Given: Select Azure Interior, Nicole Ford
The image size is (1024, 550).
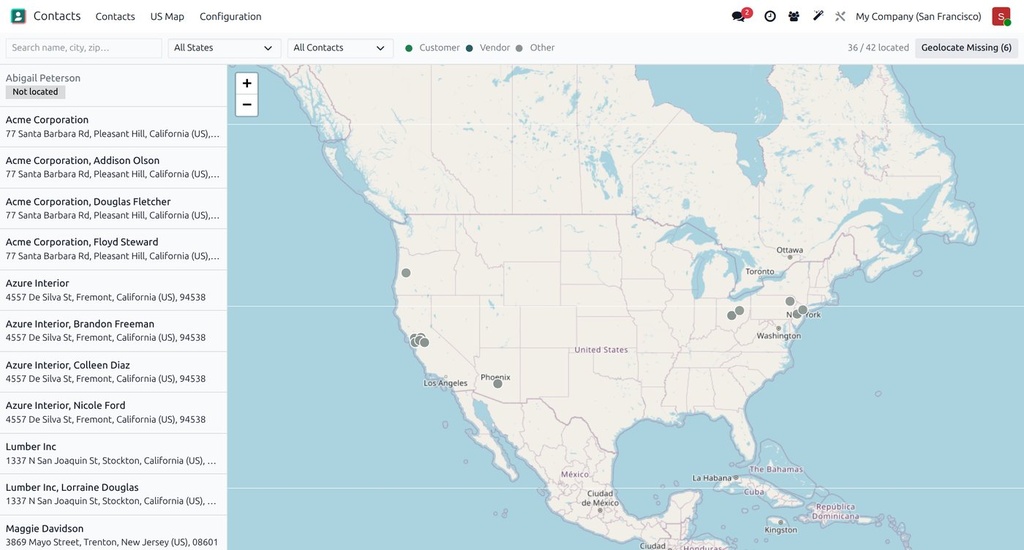Looking at the screenshot, I should coord(113,412).
